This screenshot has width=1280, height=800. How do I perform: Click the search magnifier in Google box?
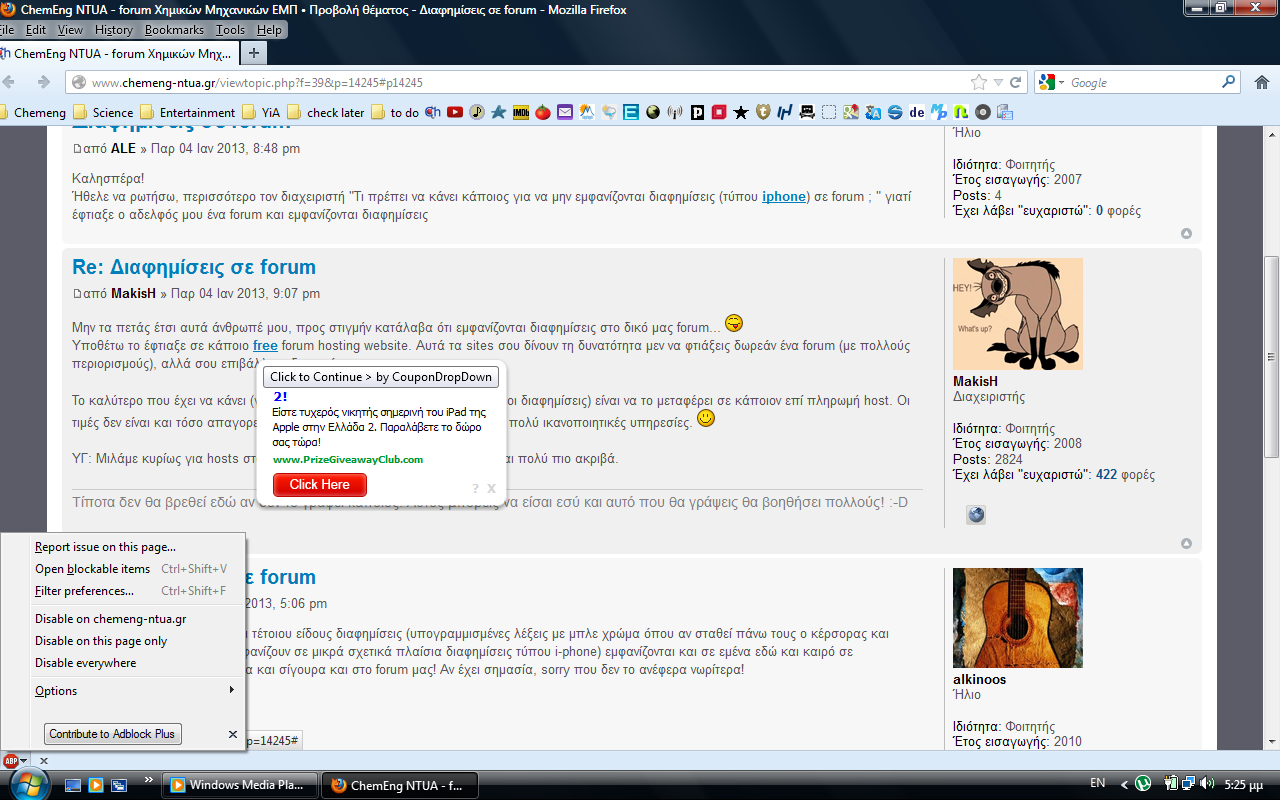1229,82
